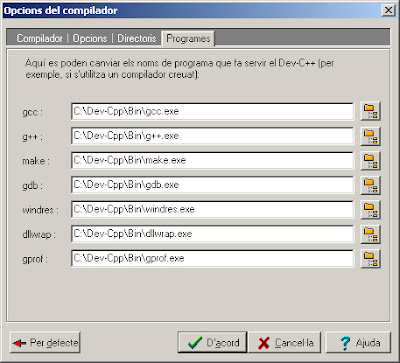Viewport: 400px width, 363px height.
Task: Browse for the g++ executable folder icon
Action: pos(370,136)
